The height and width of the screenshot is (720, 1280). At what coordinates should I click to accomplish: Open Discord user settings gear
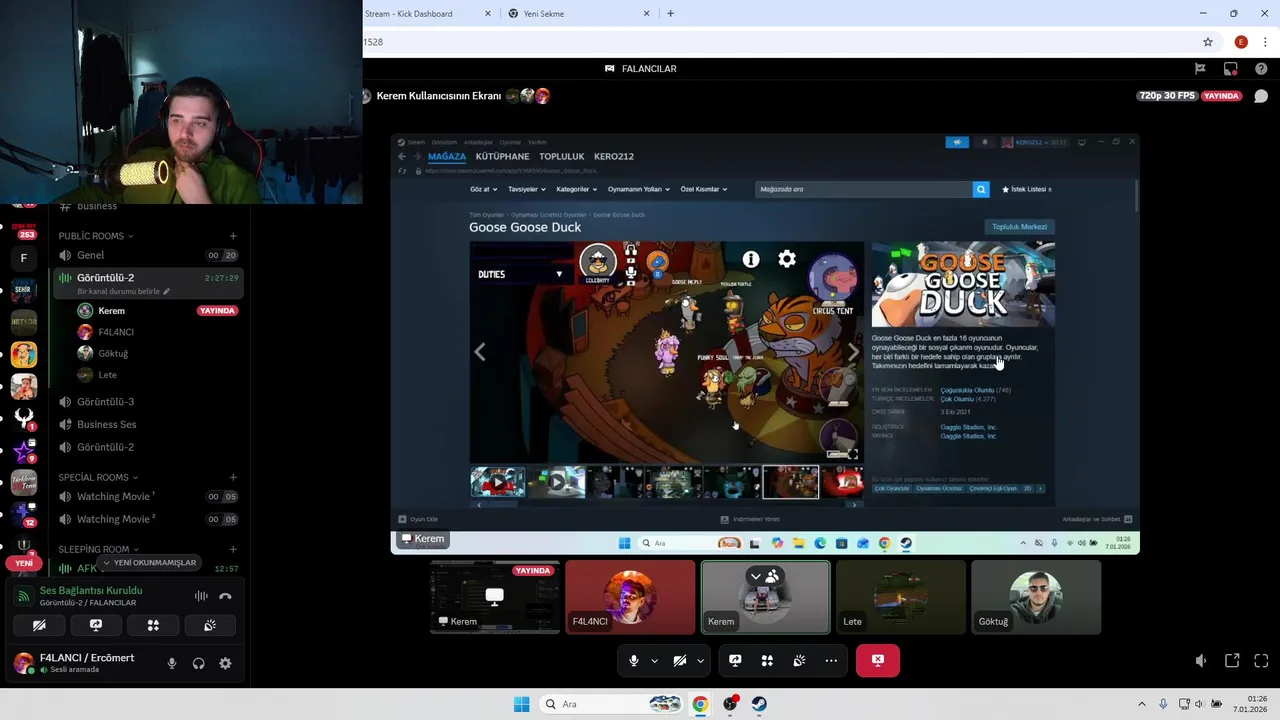[x=225, y=663]
